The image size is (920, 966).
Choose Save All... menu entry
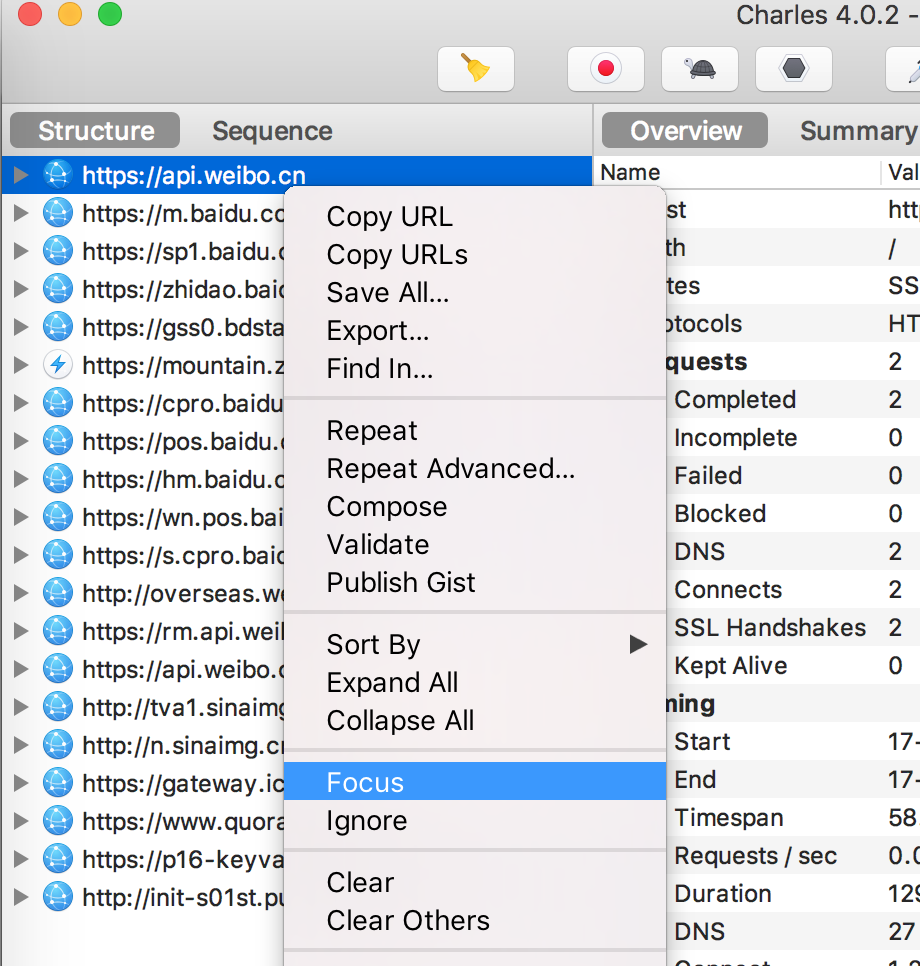coord(474,293)
